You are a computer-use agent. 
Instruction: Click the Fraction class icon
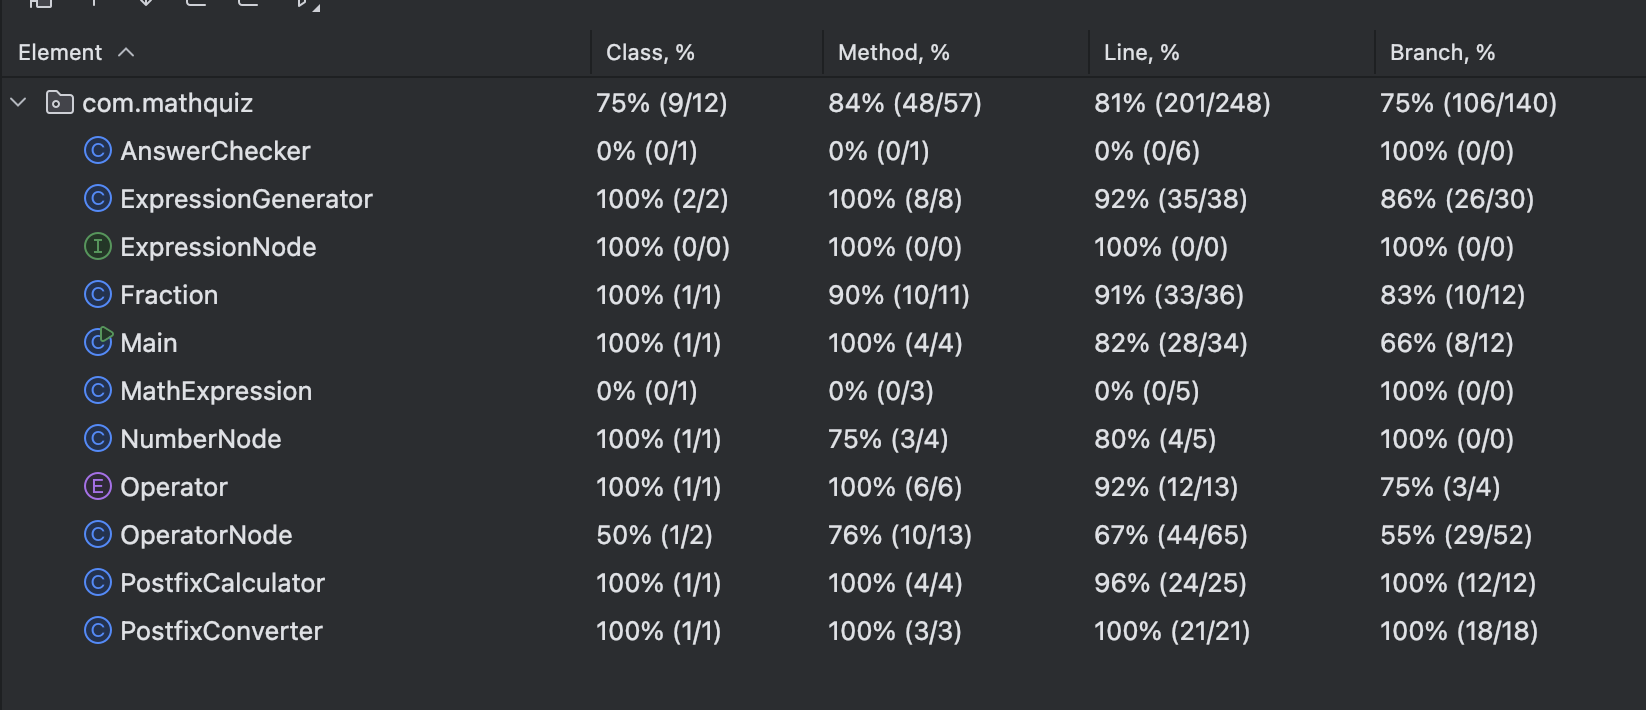pos(97,295)
